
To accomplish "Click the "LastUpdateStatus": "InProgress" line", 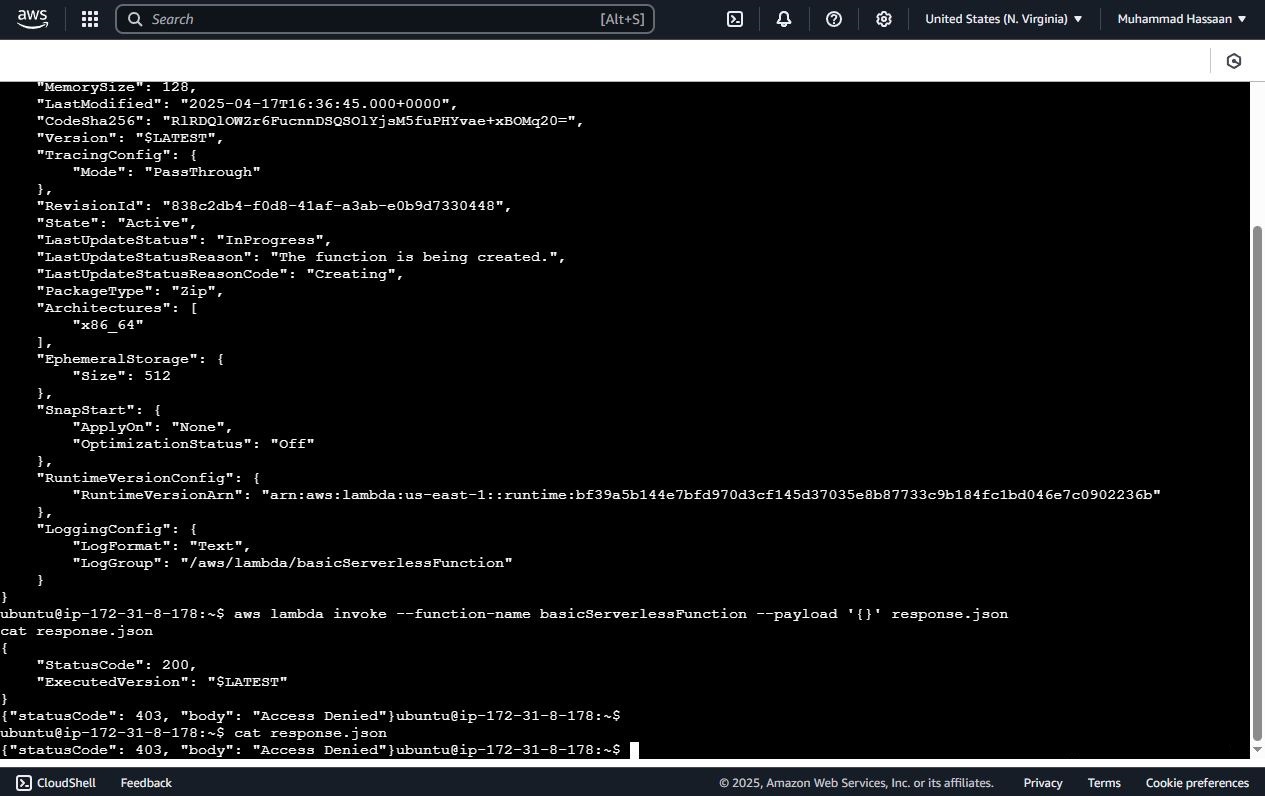I will point(184,240).
